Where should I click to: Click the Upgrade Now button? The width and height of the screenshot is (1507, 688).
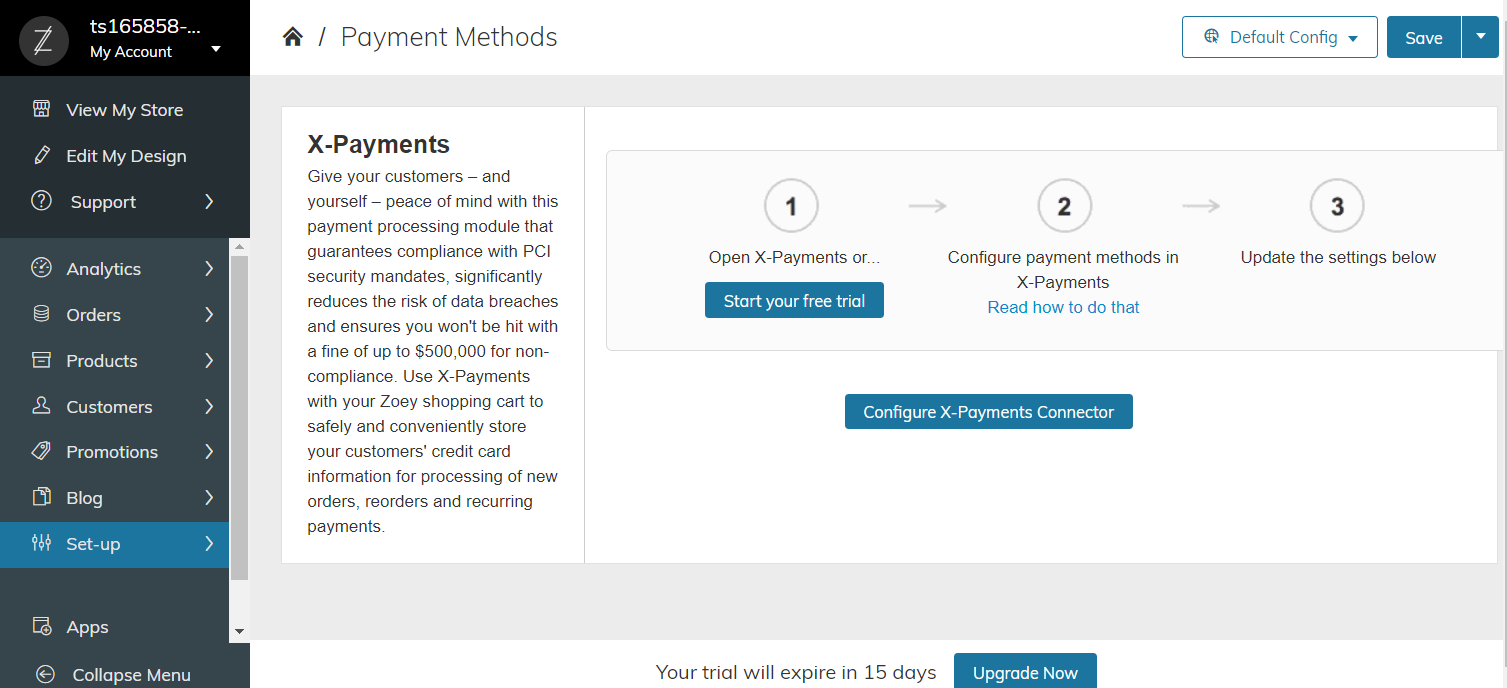tap(1025, 672)
